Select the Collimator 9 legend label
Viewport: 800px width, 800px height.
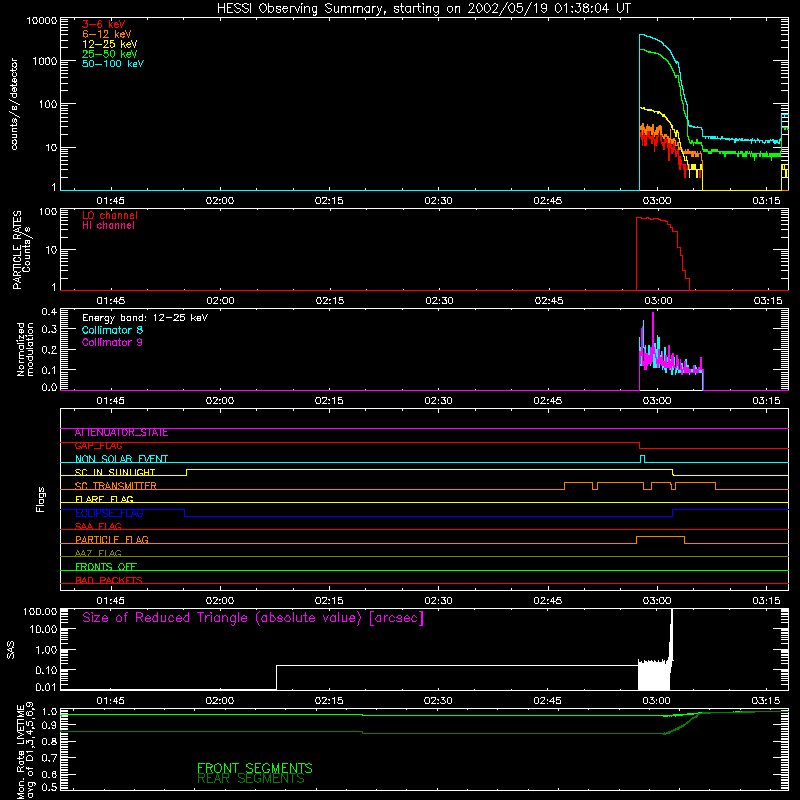[112, 342]
